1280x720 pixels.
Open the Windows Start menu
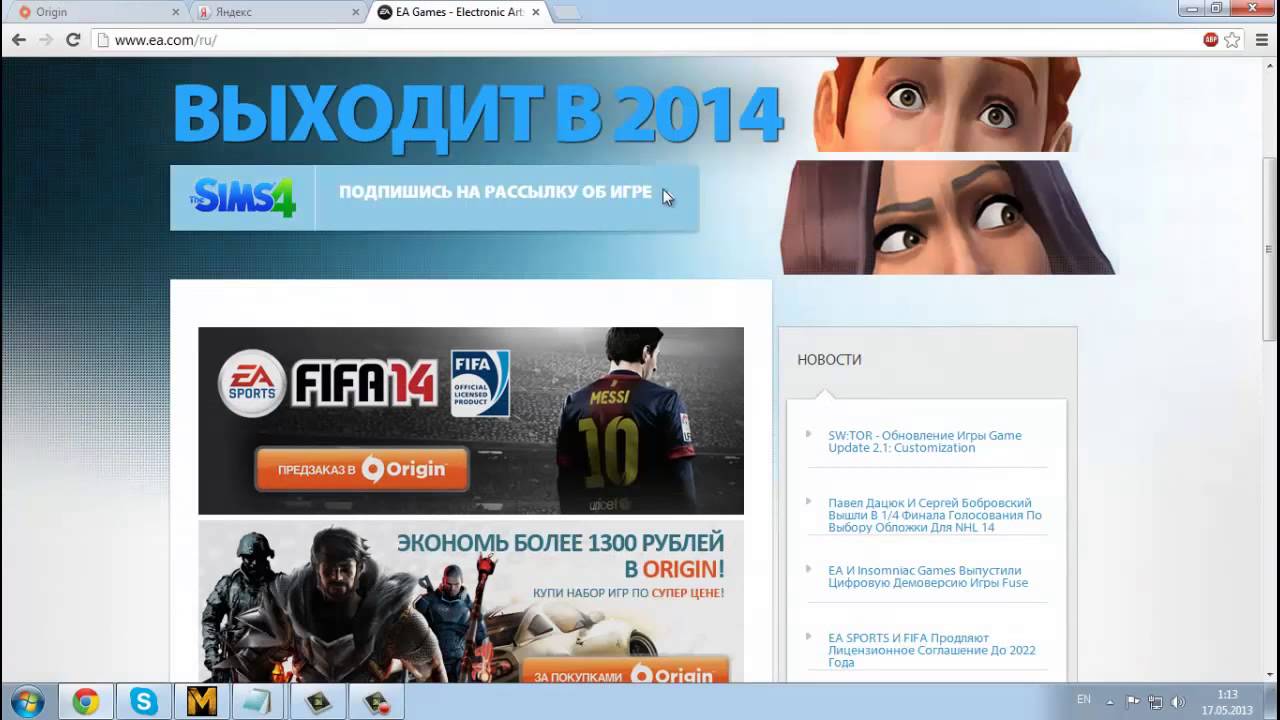click(x=27, y=701)
